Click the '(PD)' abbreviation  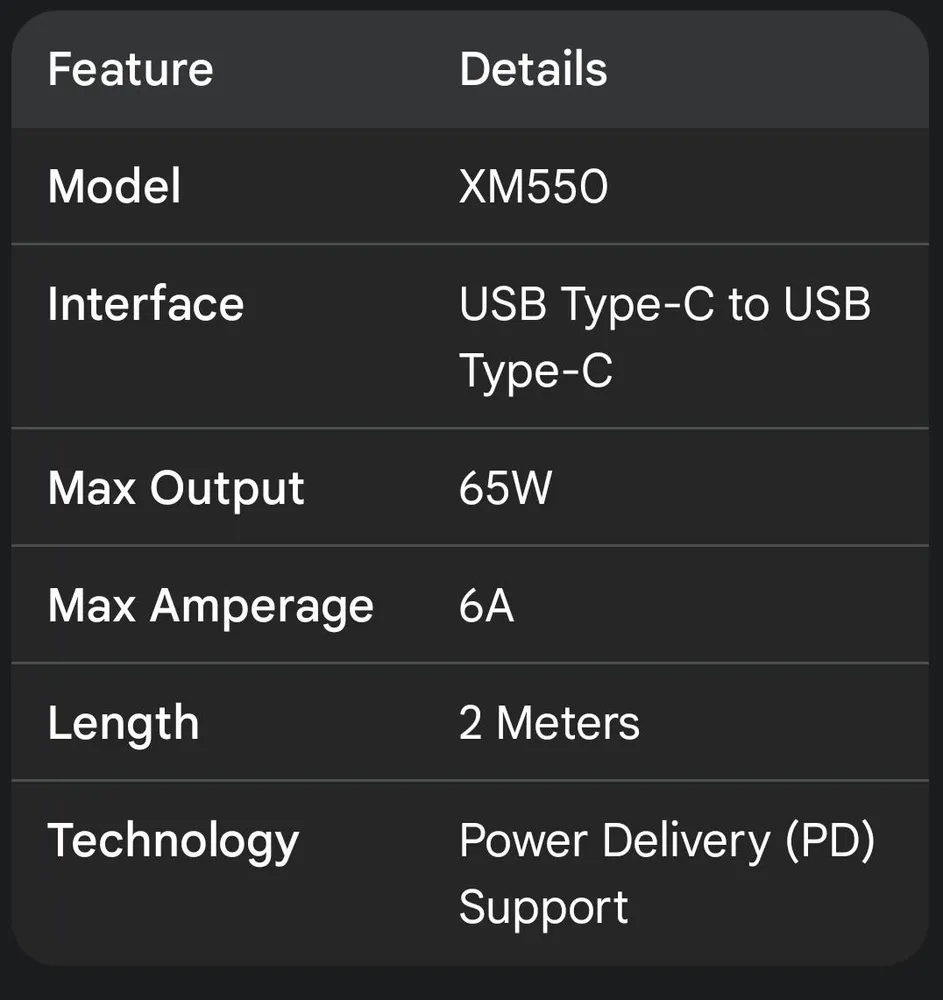[x=830, y=841]
